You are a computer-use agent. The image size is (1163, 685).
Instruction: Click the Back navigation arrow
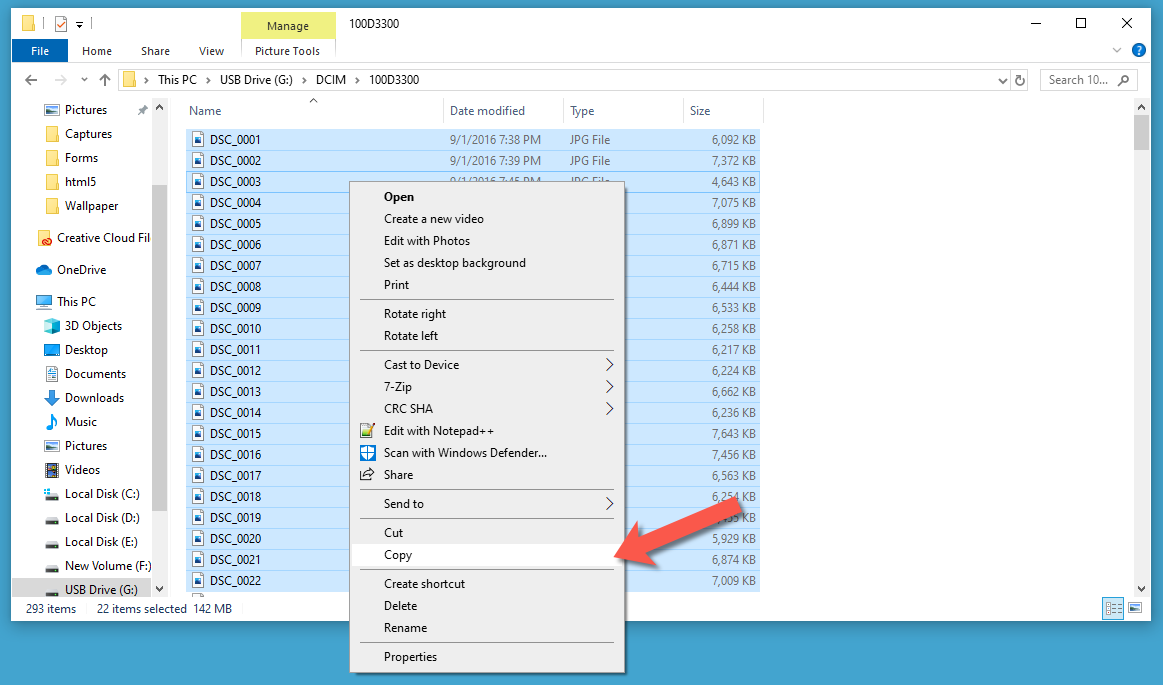31,80
